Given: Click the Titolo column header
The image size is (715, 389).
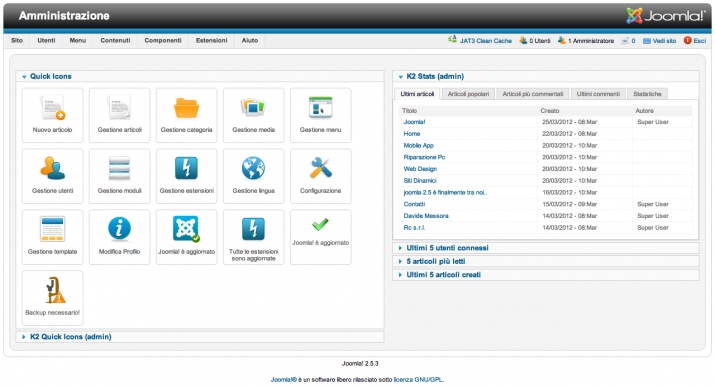Looking at the screenshot, I should 409,111.
